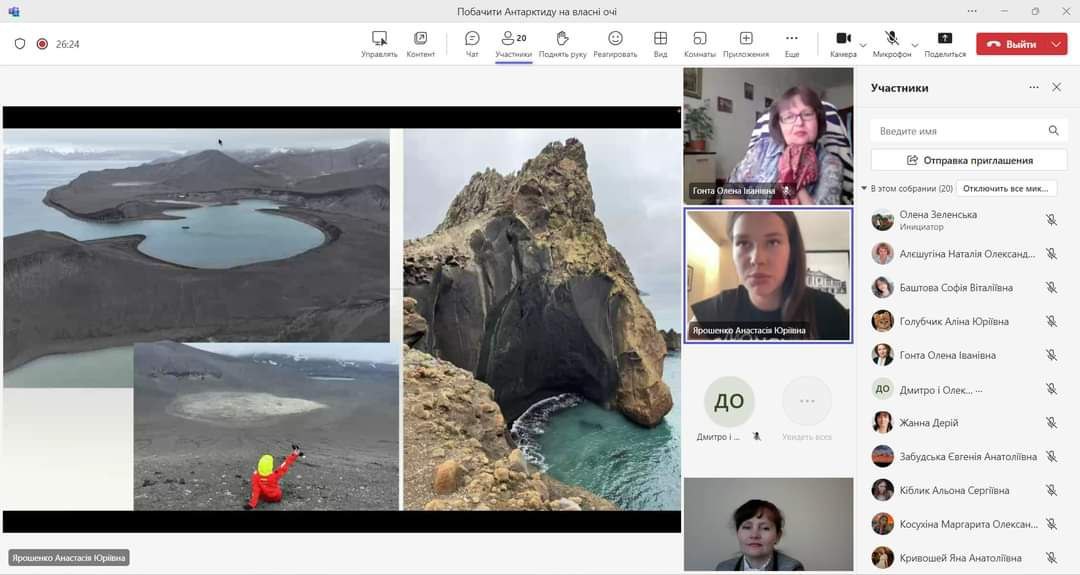Open the React (Реагировать) emoji menu
Image resolution: width=1080 pixels, height=575 pixels.
coord(615,38)
